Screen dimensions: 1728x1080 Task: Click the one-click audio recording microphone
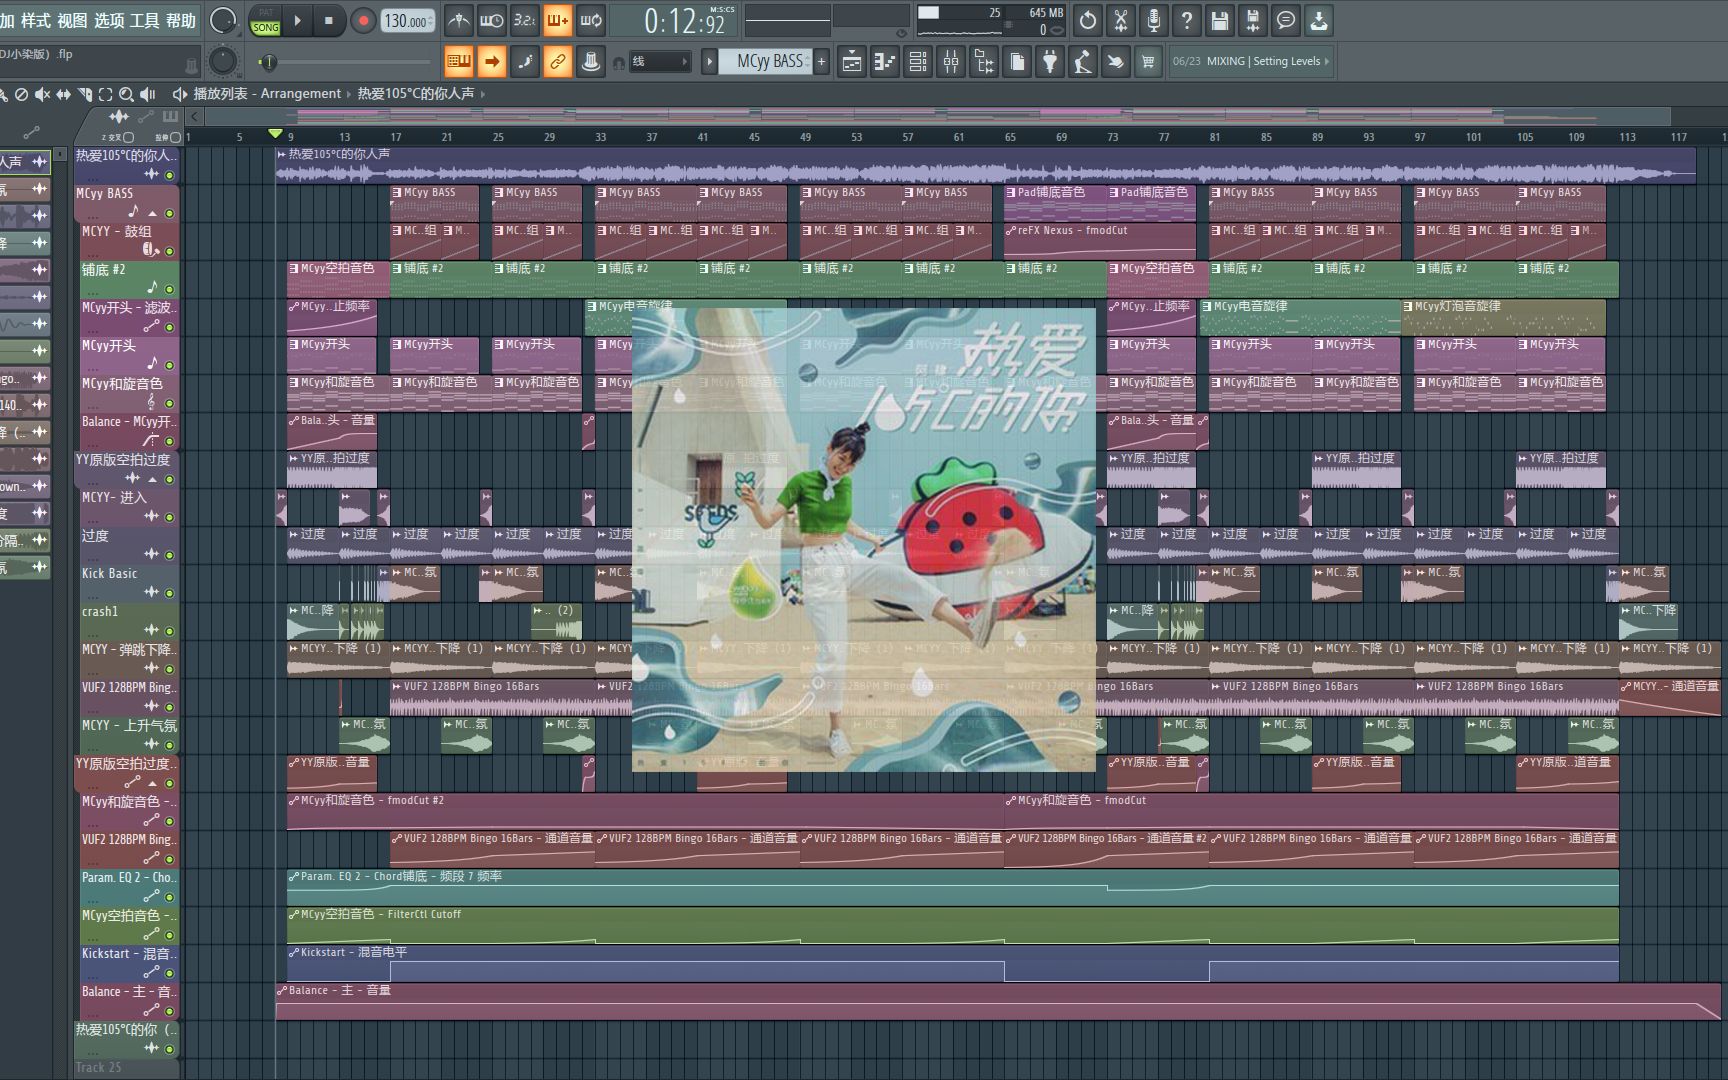coord(1154,20)
